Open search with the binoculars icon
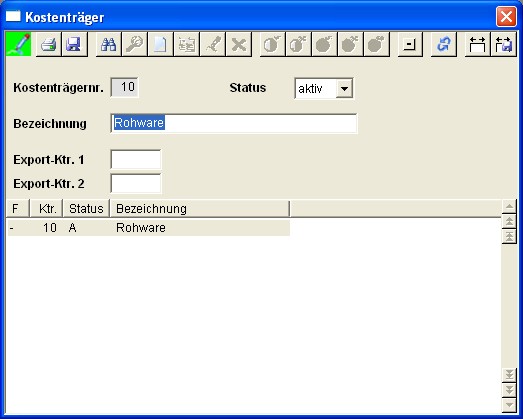Screen dimensions: 523x419 (x=108, y=44)
